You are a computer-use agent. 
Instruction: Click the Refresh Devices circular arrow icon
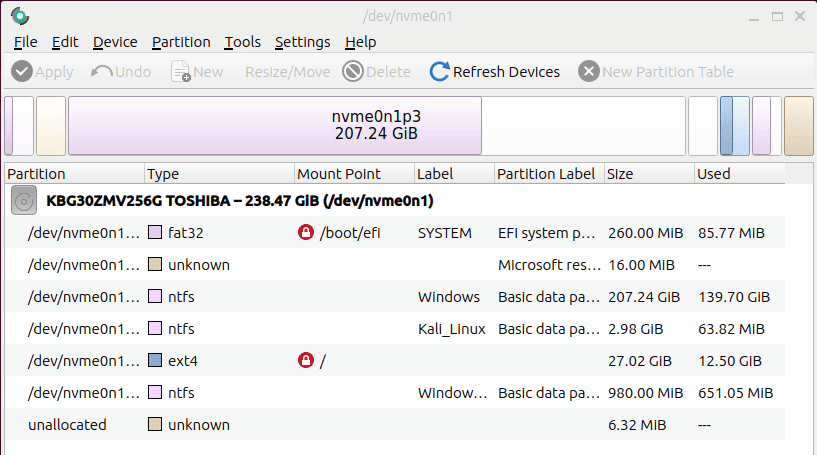[439, 71]
